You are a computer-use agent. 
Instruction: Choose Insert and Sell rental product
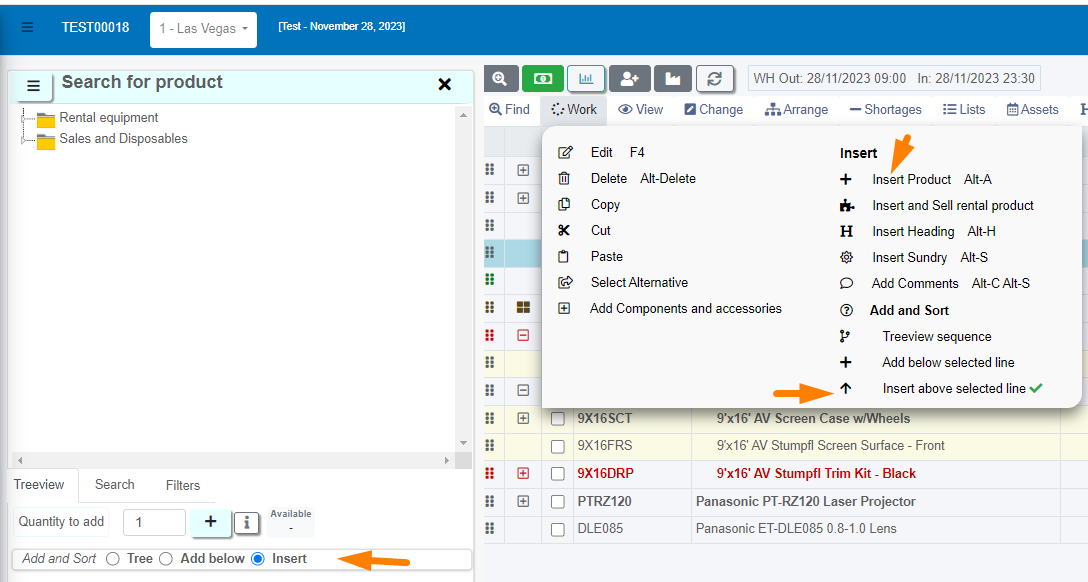tap(936, 206)
